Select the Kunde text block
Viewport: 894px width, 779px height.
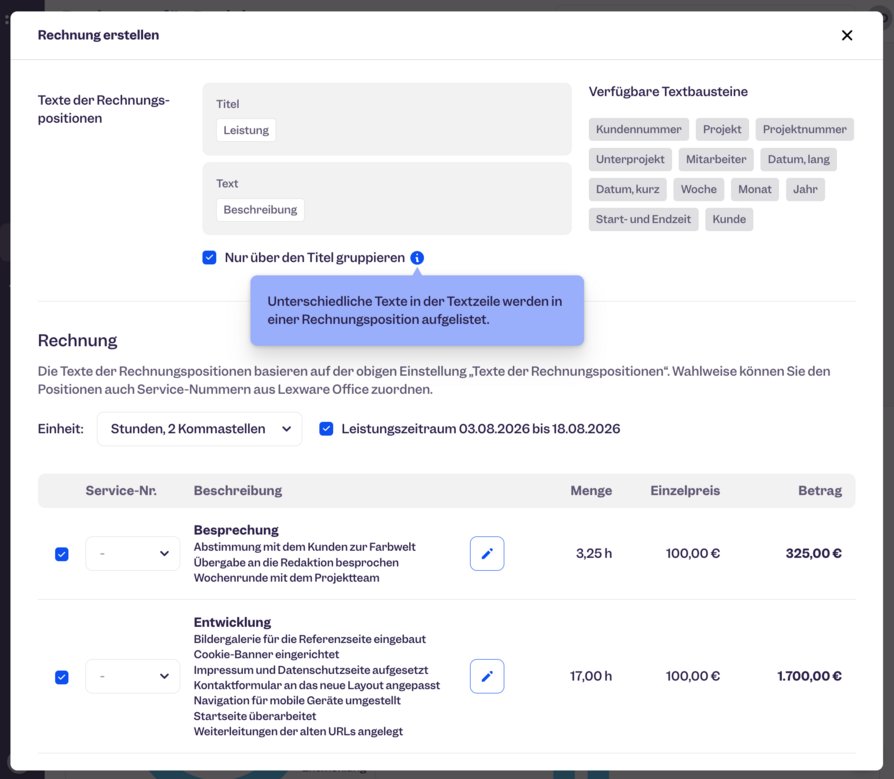point(729,220)
